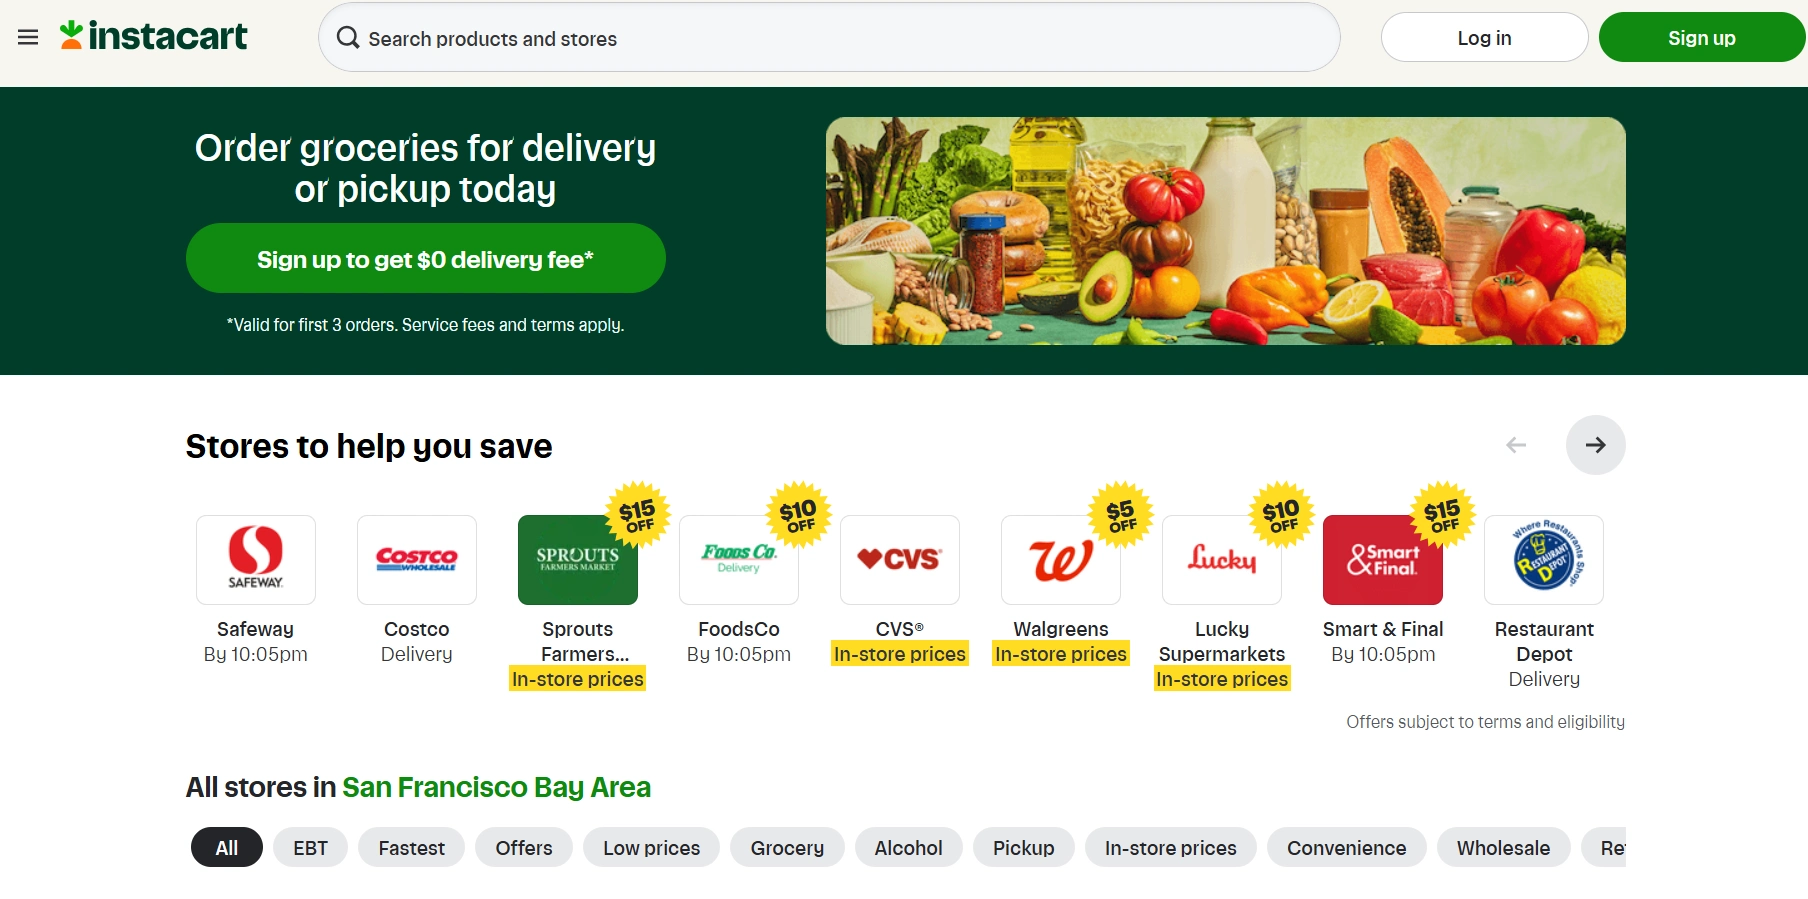The height and width of the screenshot is (899, 1808).
Task: Focus the Search products and stores field
Action: point(829,37)
